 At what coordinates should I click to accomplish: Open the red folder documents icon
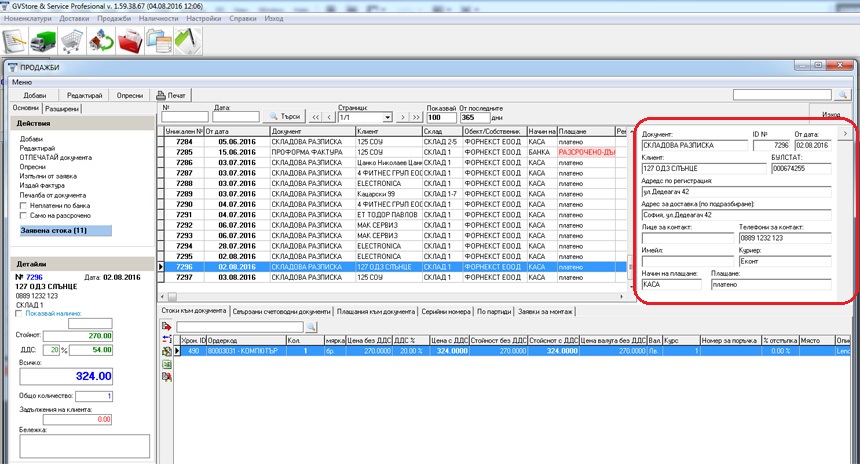pyautogui.click(x=130, y=41)
